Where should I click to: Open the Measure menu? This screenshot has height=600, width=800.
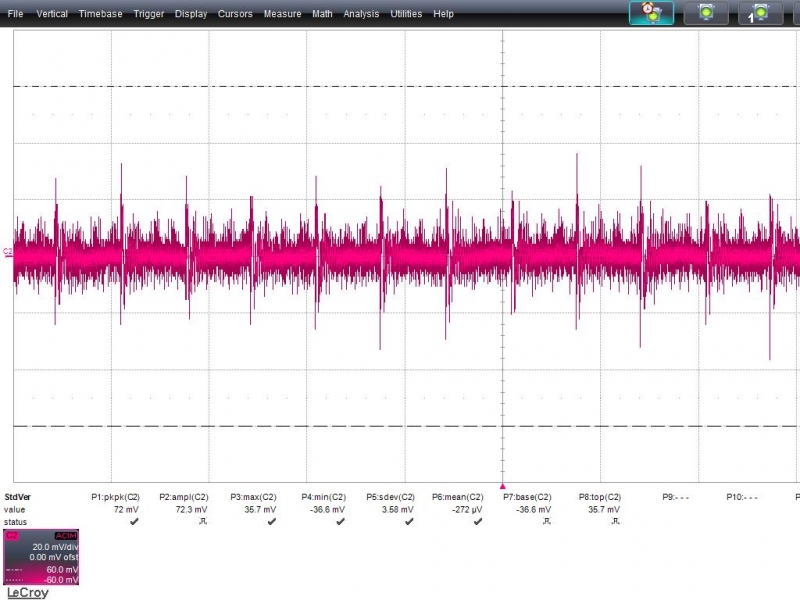click(x=283, y=14)
